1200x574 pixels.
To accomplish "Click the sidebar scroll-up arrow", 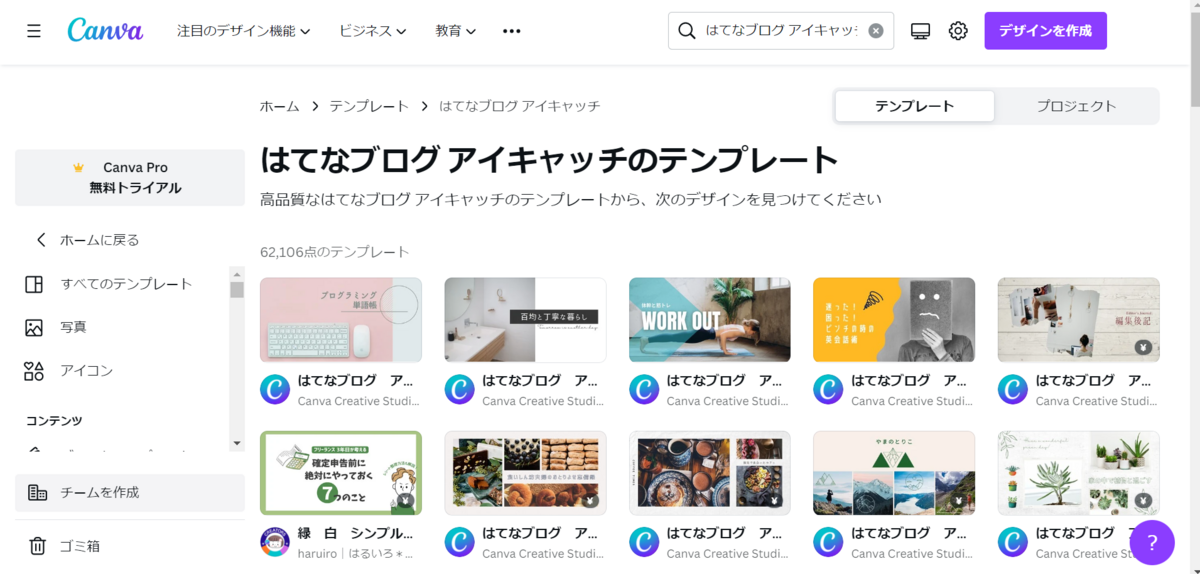I will pyautogui.click(x=237, y=274).
